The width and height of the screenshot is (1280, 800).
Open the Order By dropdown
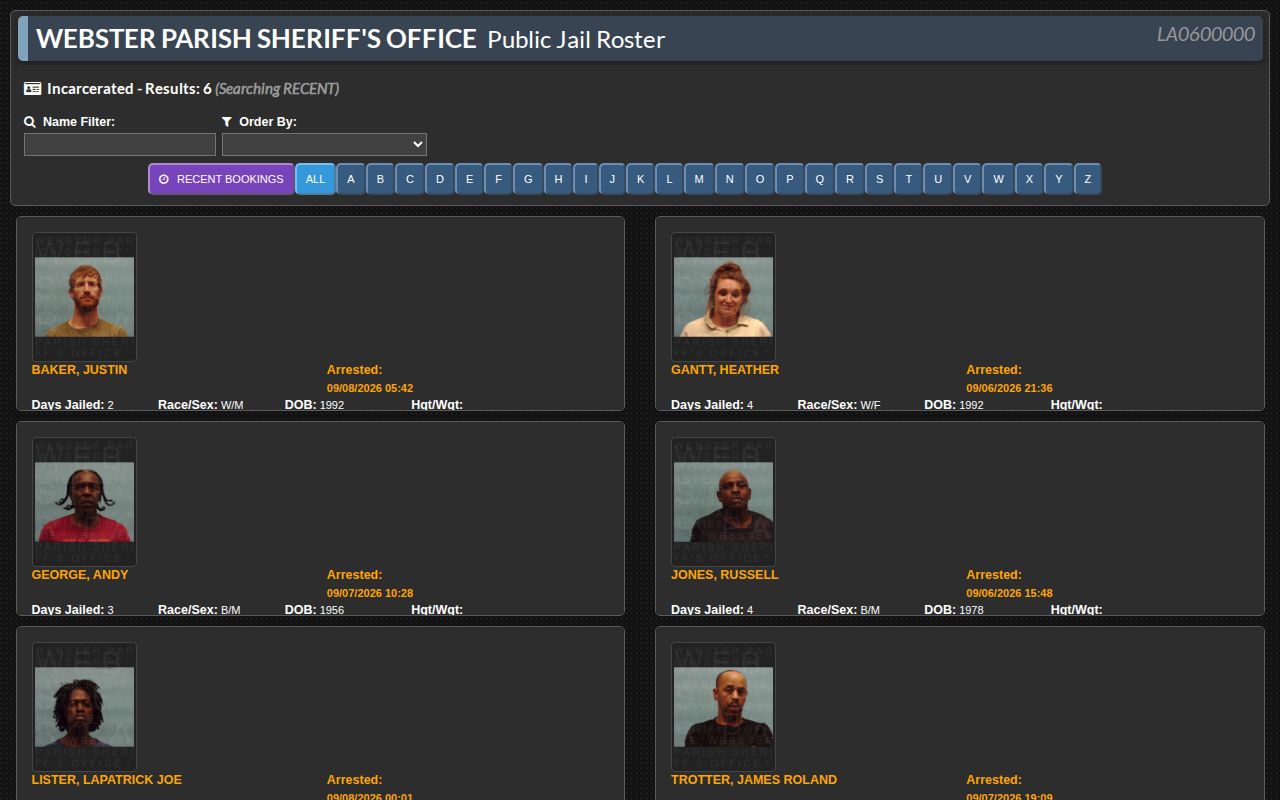pyautogui.click(x=324, y=145)
